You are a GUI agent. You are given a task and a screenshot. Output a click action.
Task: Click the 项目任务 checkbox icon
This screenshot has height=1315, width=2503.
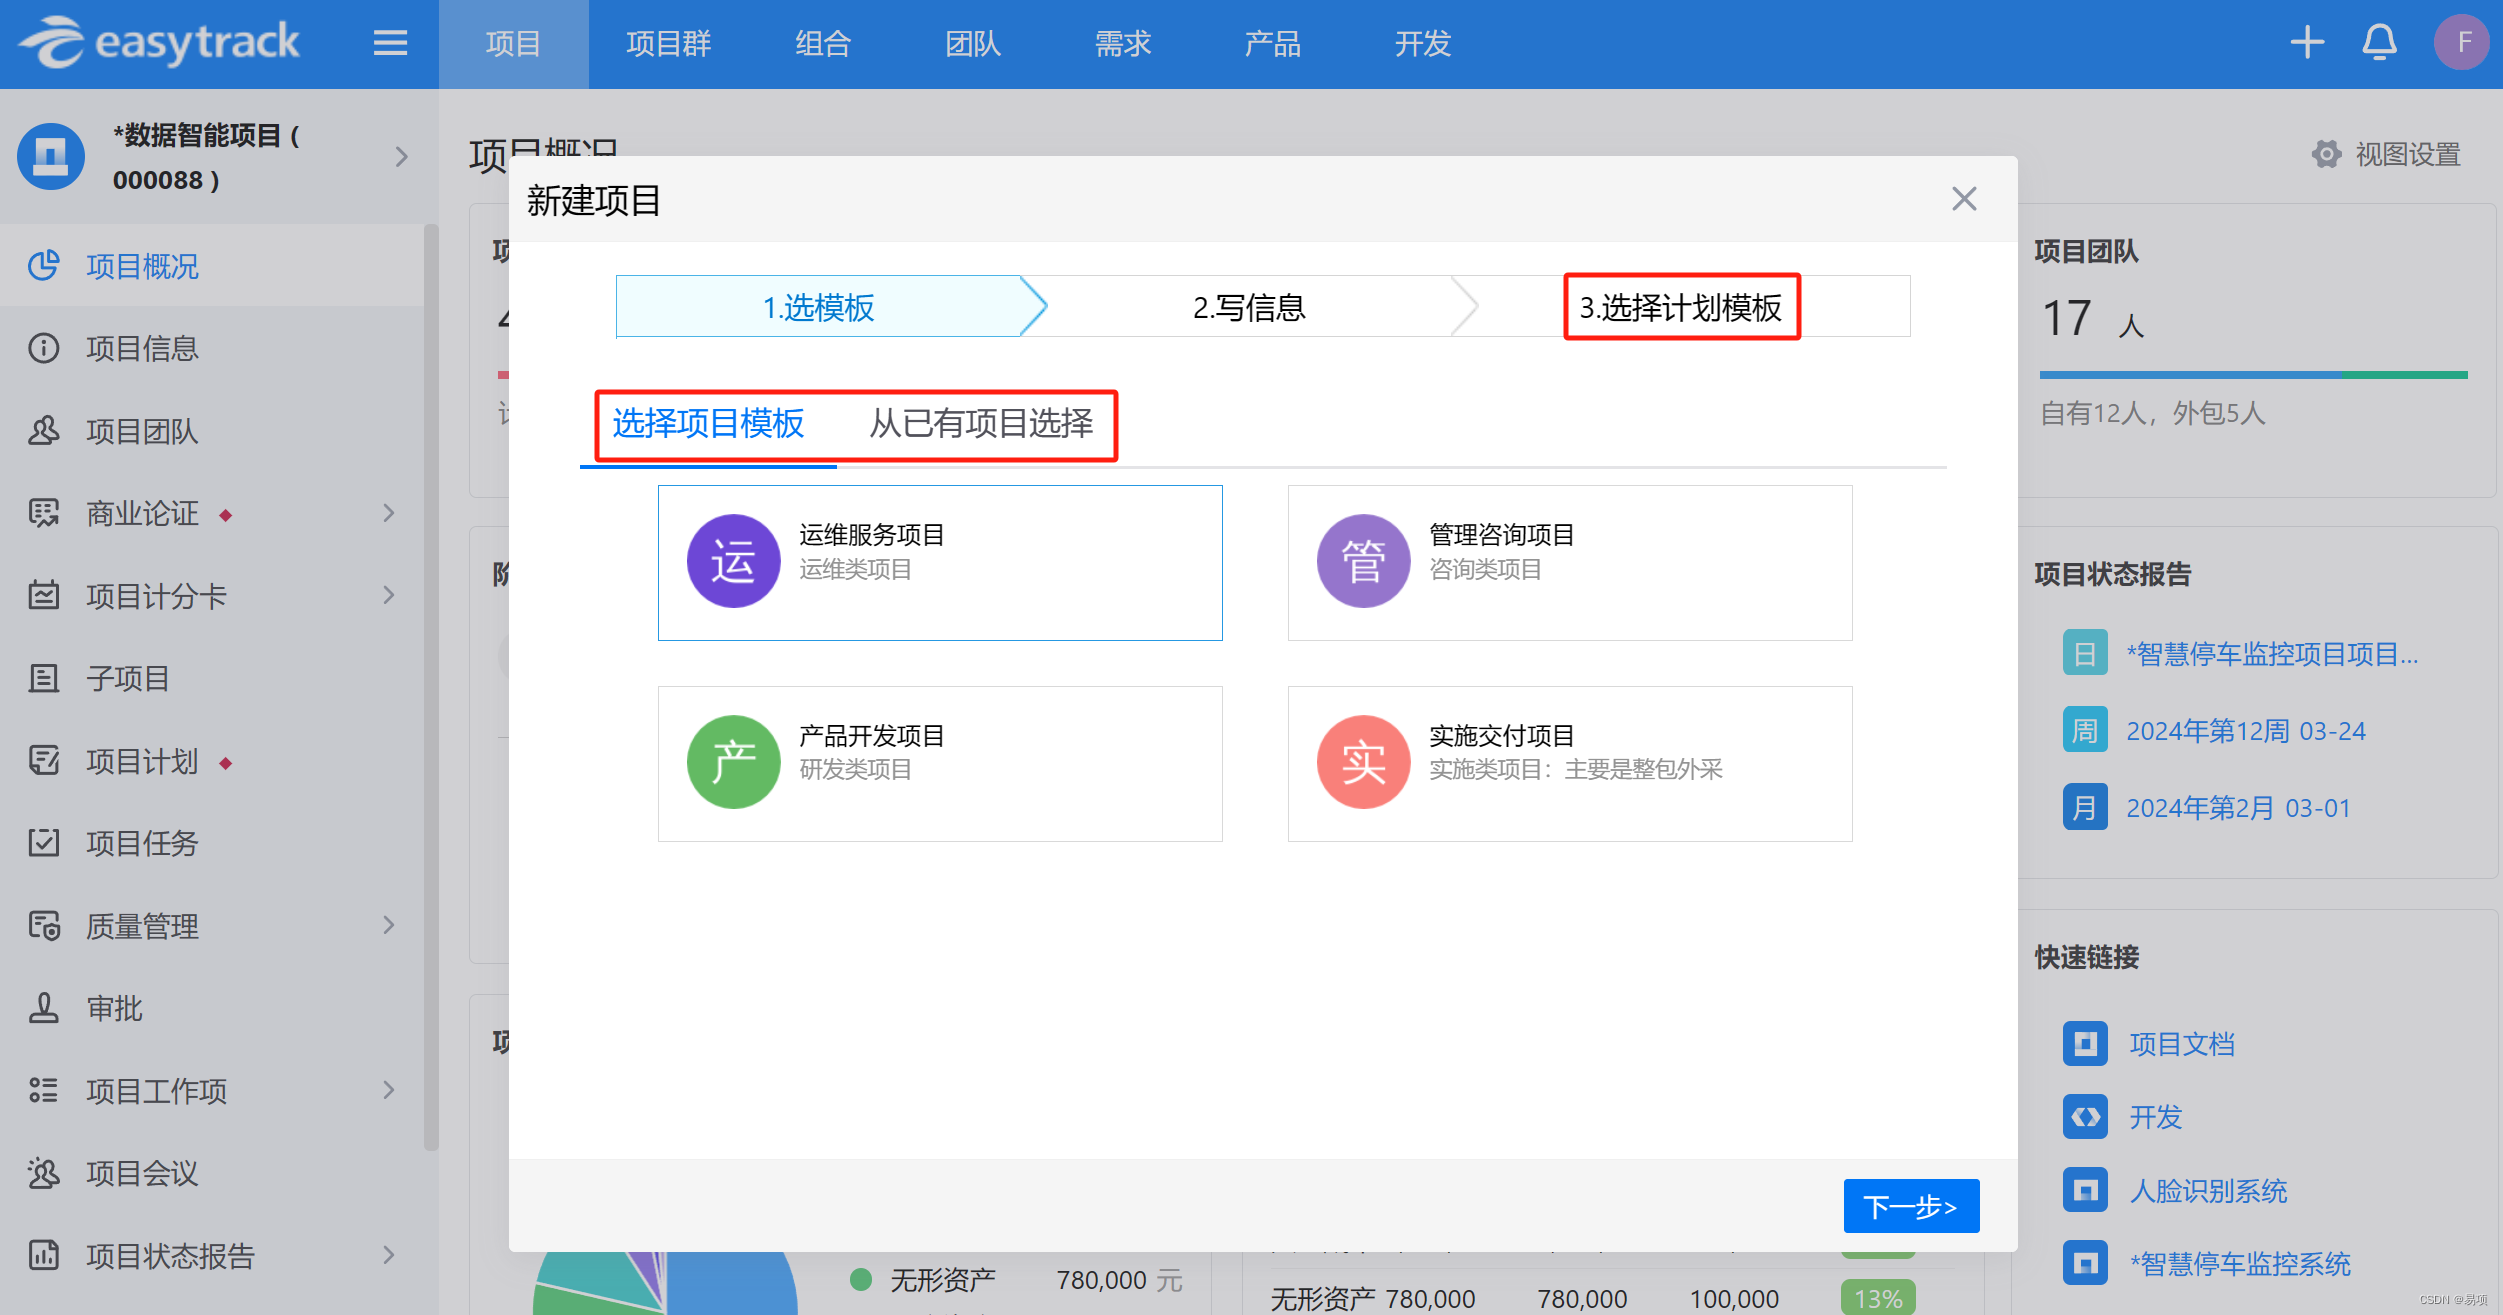[44, 843]
